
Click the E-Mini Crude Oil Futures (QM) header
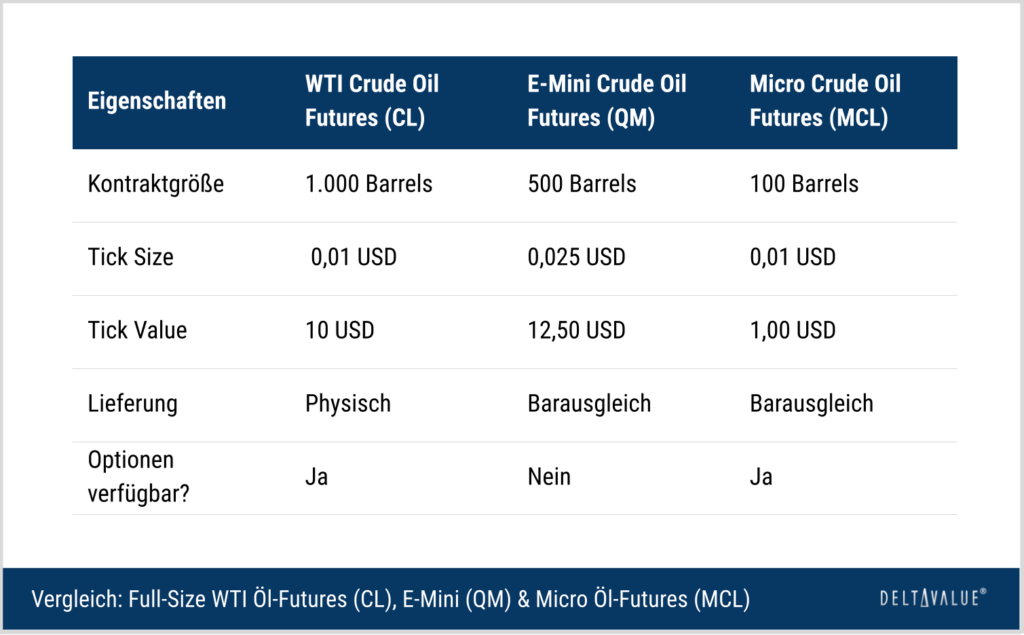(607, 101)
